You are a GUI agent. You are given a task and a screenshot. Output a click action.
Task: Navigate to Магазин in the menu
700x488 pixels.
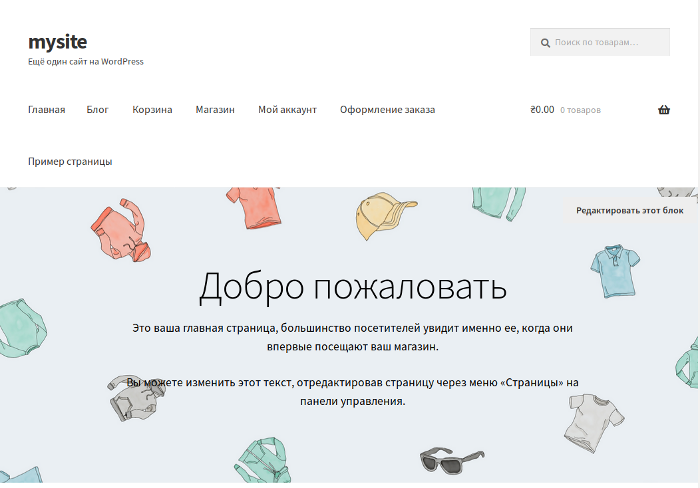point(215,110)
